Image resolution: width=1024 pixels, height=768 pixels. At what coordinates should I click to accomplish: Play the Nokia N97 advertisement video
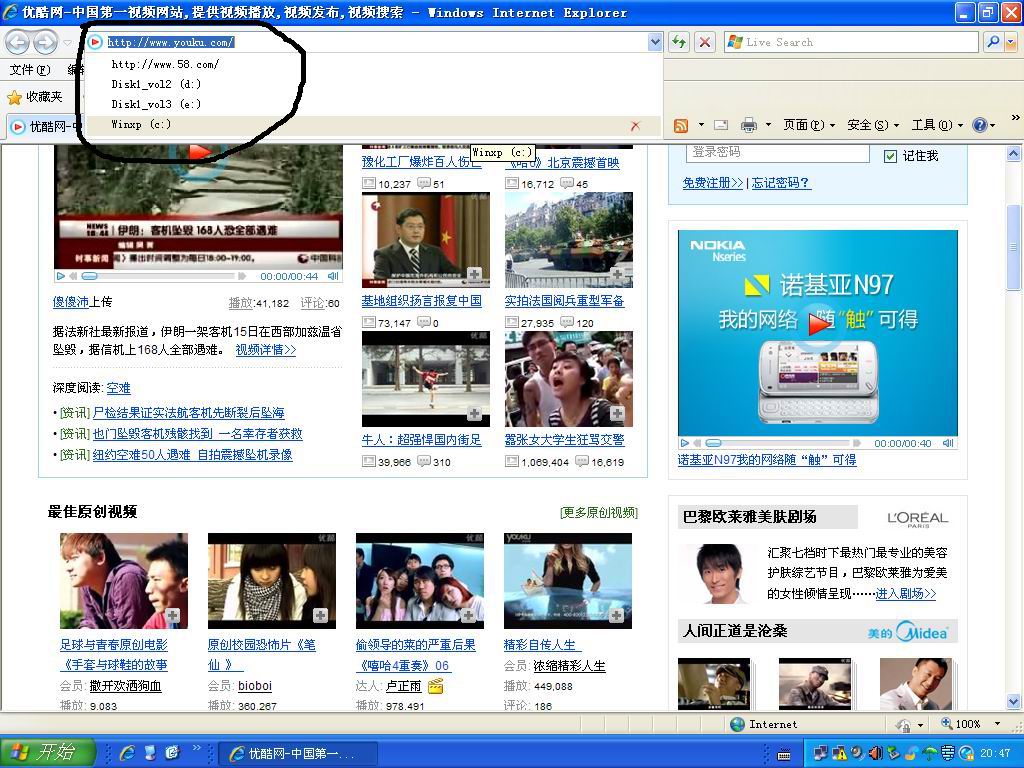click(685, 443)
